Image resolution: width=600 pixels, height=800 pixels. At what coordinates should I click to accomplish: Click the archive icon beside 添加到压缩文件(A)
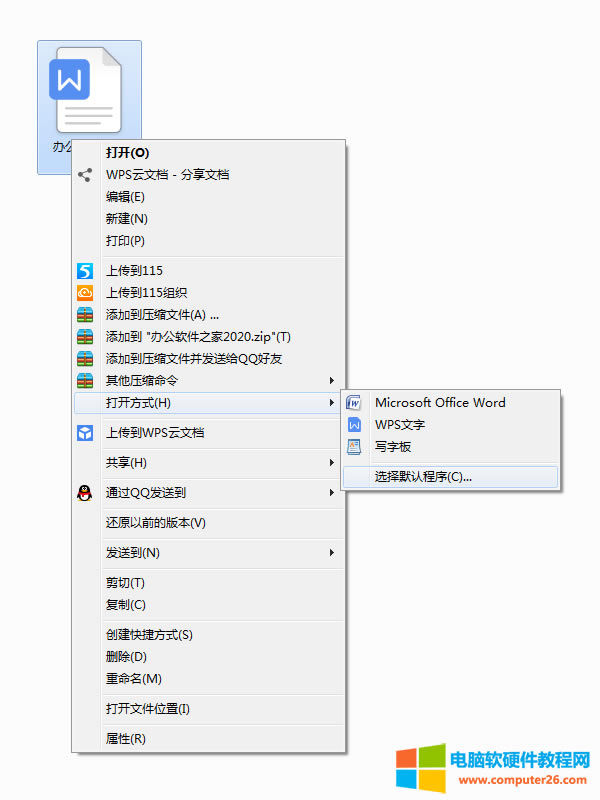tap(85, 315)
